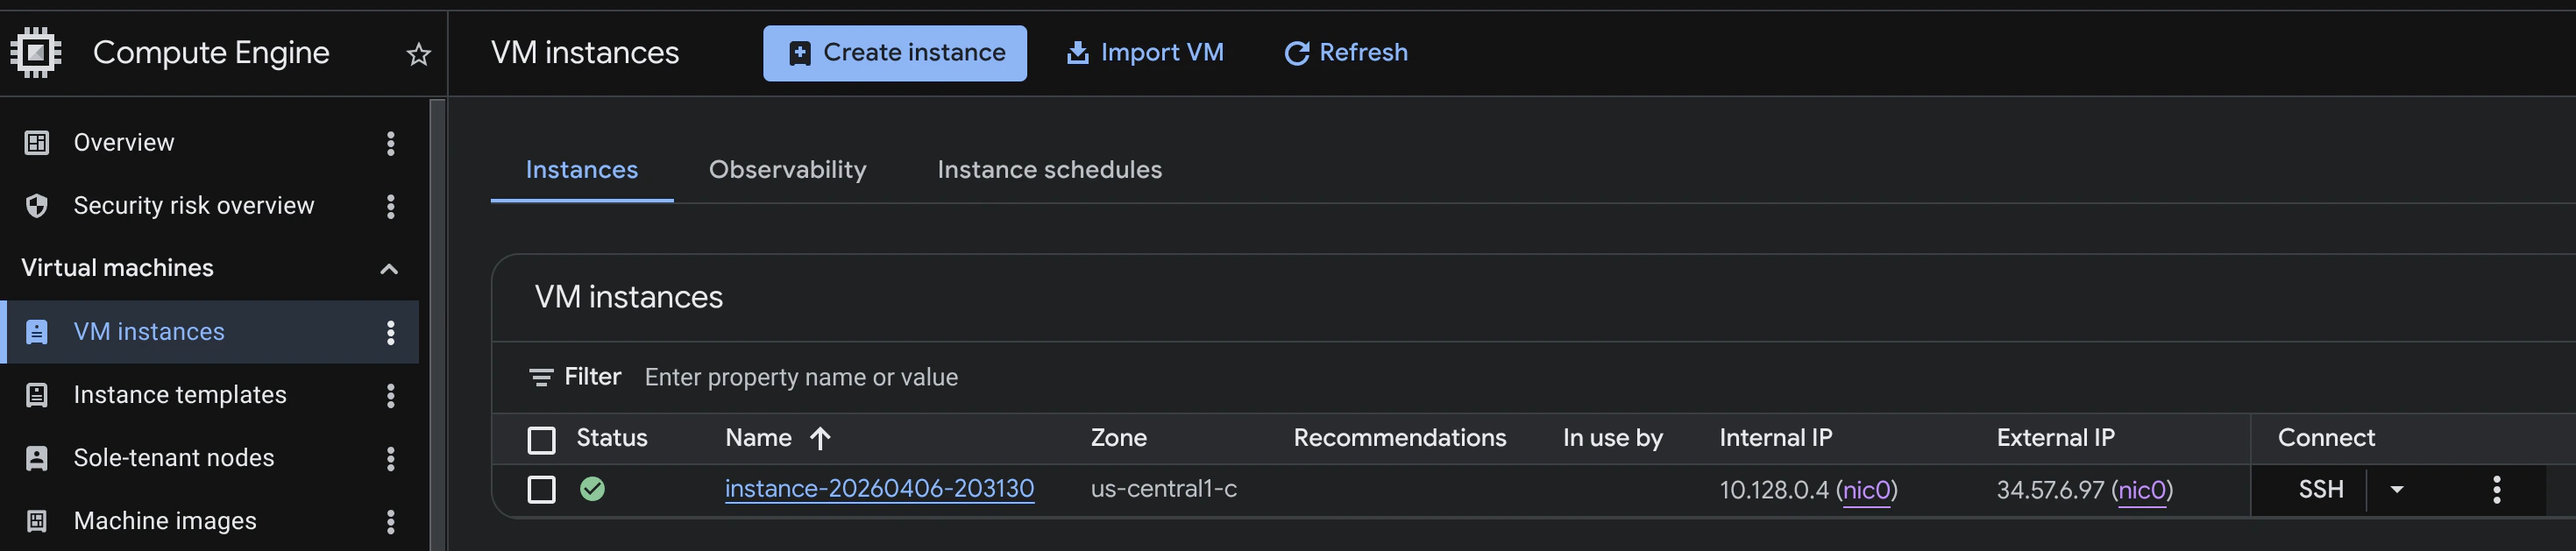Screen dimensions: 2576x551
Task: Click the Filter icon above the instance list
Action: coord(540,377)
